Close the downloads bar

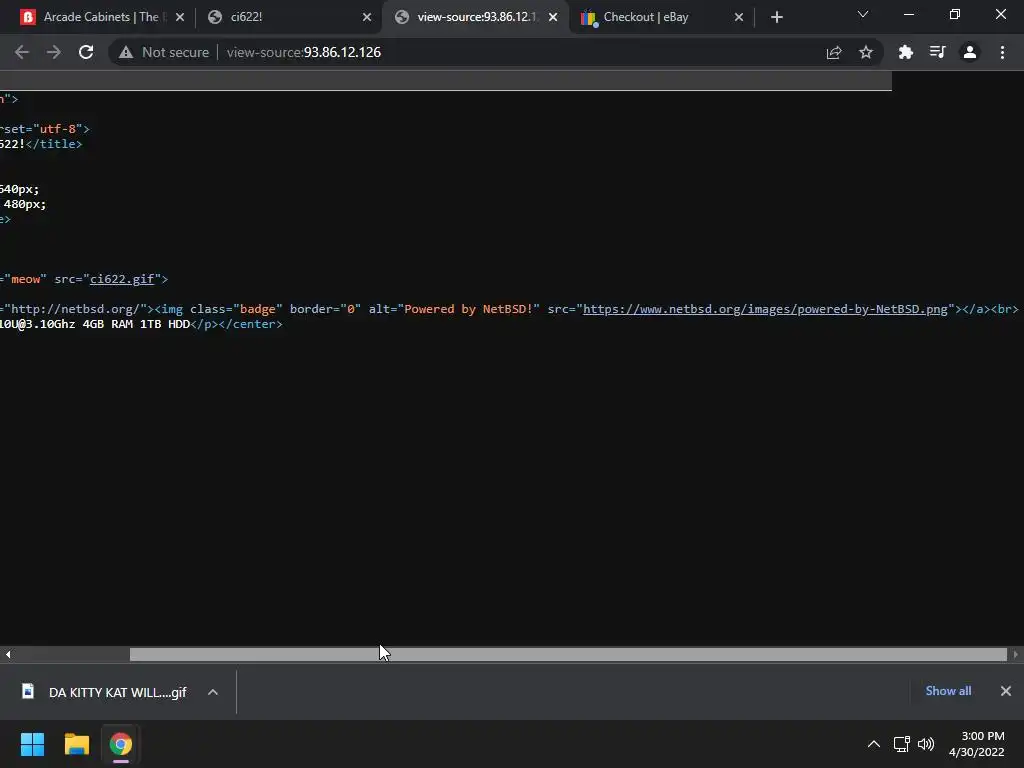(x=1006, y=691)
